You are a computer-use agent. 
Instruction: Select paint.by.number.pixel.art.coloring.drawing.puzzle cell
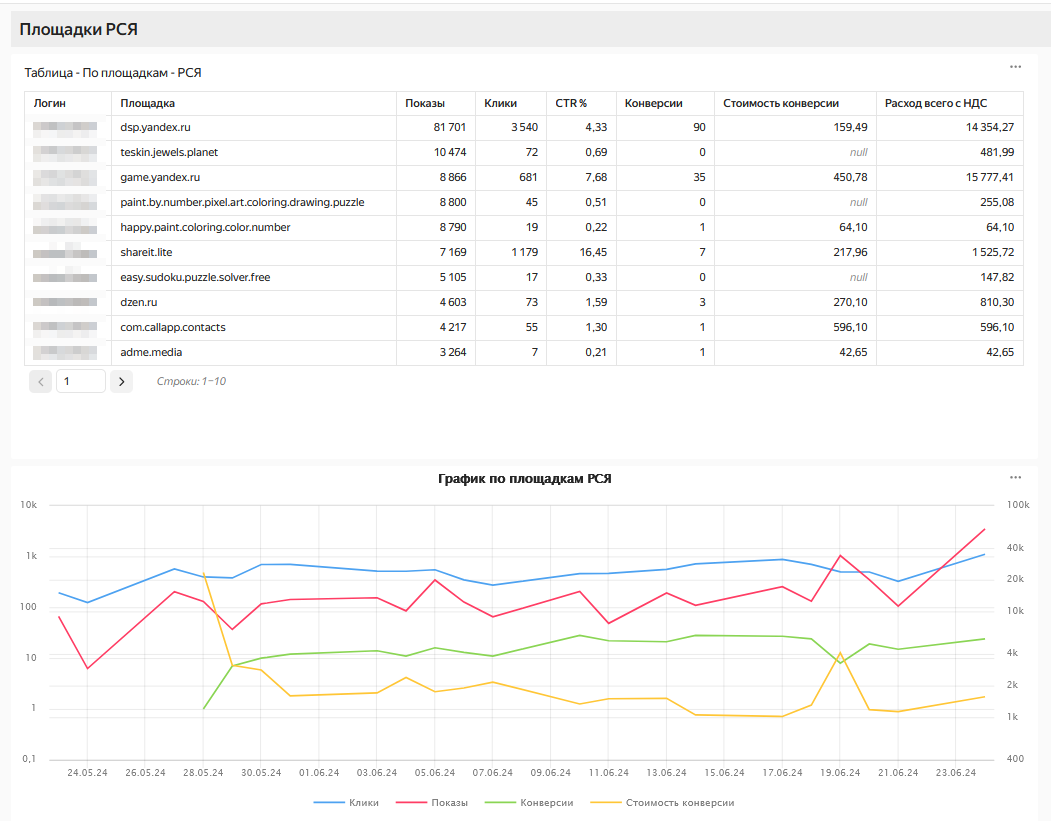254,202
